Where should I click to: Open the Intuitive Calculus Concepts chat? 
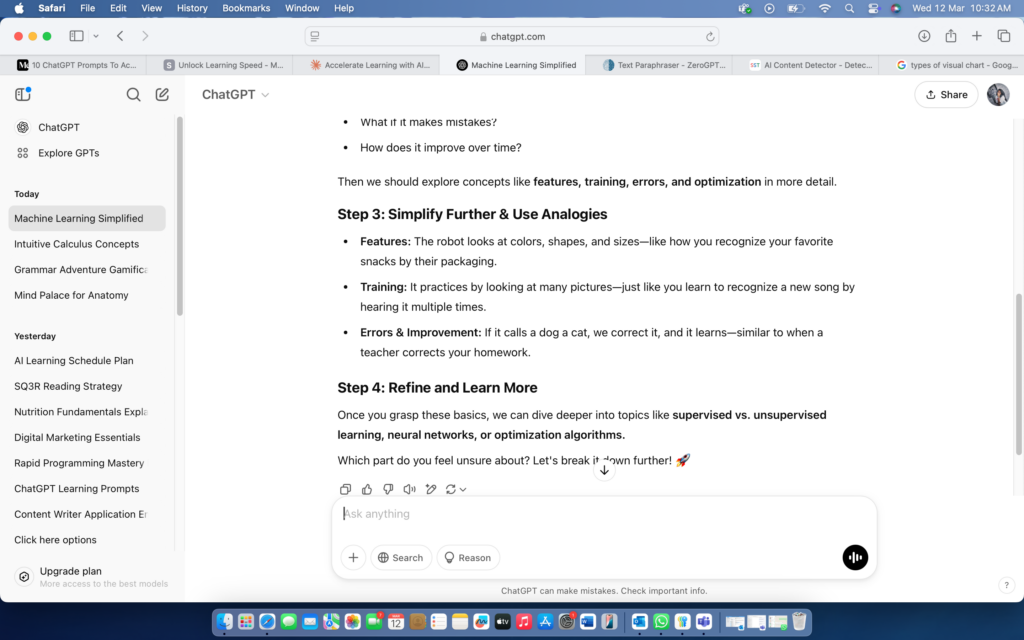tap(77, 244)
